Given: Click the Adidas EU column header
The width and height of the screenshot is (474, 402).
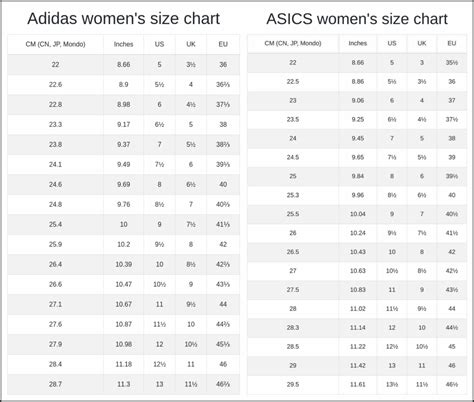Looking at the screenshot, I should [223, 44].
